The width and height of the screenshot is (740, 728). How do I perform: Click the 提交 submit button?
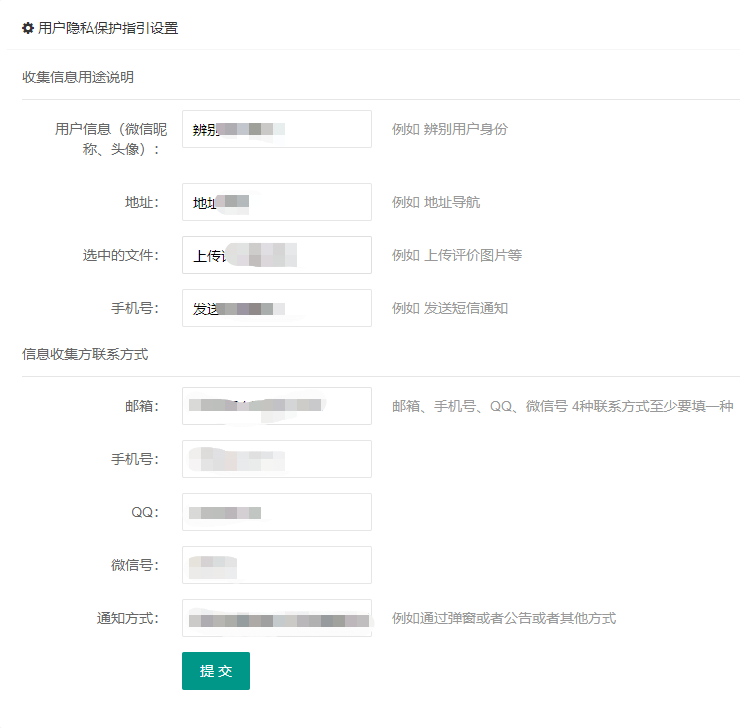[x=216, y=670]
